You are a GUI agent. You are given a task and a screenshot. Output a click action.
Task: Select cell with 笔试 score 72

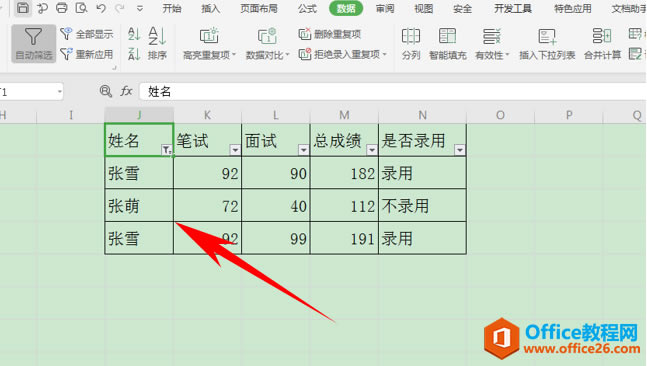208,205
